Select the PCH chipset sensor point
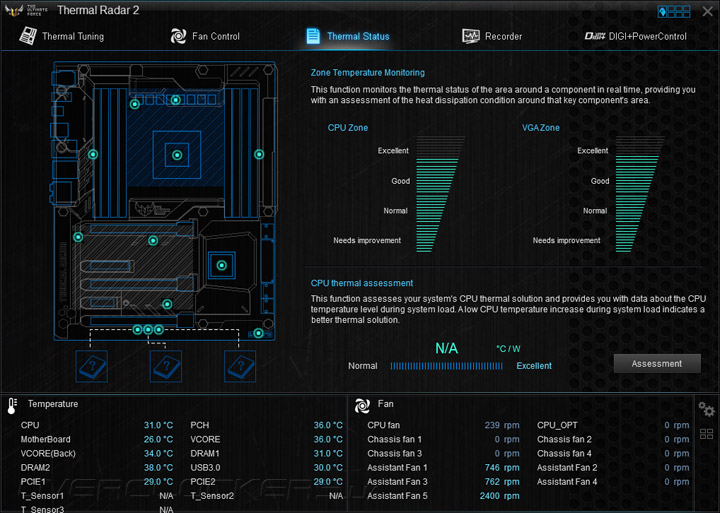Screen dimensions: 720x513 click(222, 265)
